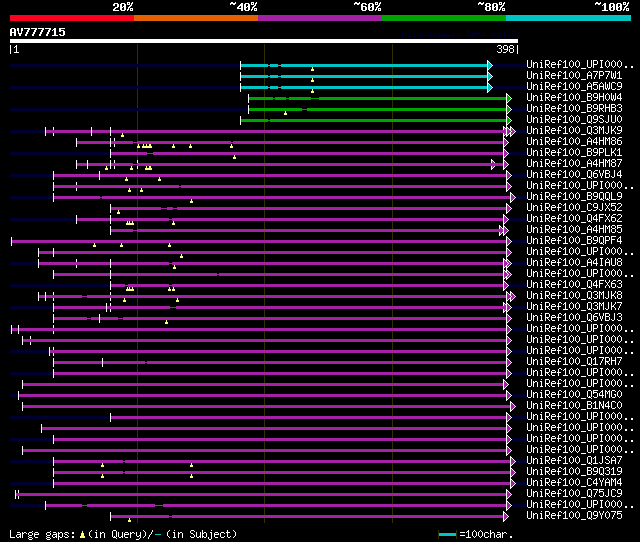Open hit UniRef100_A5AWC9
The image size is (640, 542).
pyautogui.click(x=574, y=87)
